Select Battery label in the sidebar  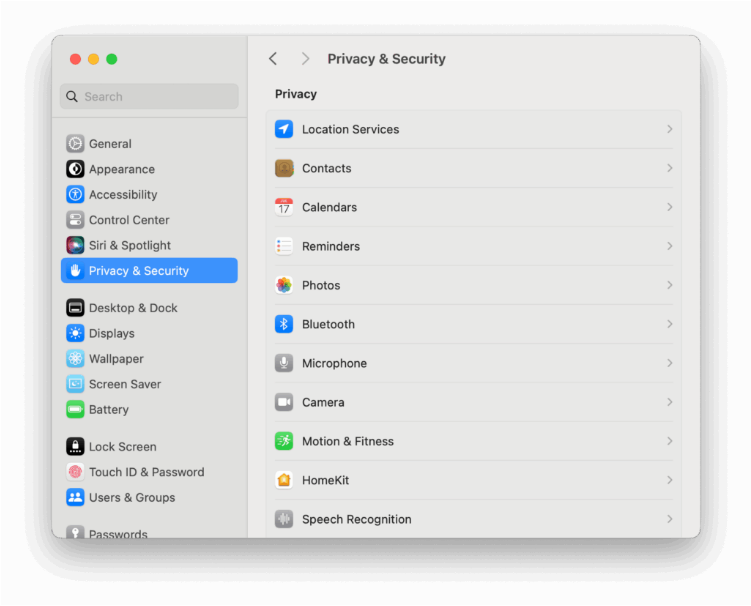point(109,410)
